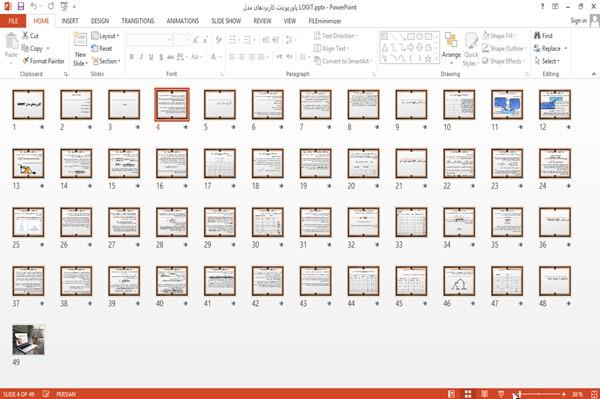600x399 pixels.
Task: Open the Section dropdown
Action: 106,61
